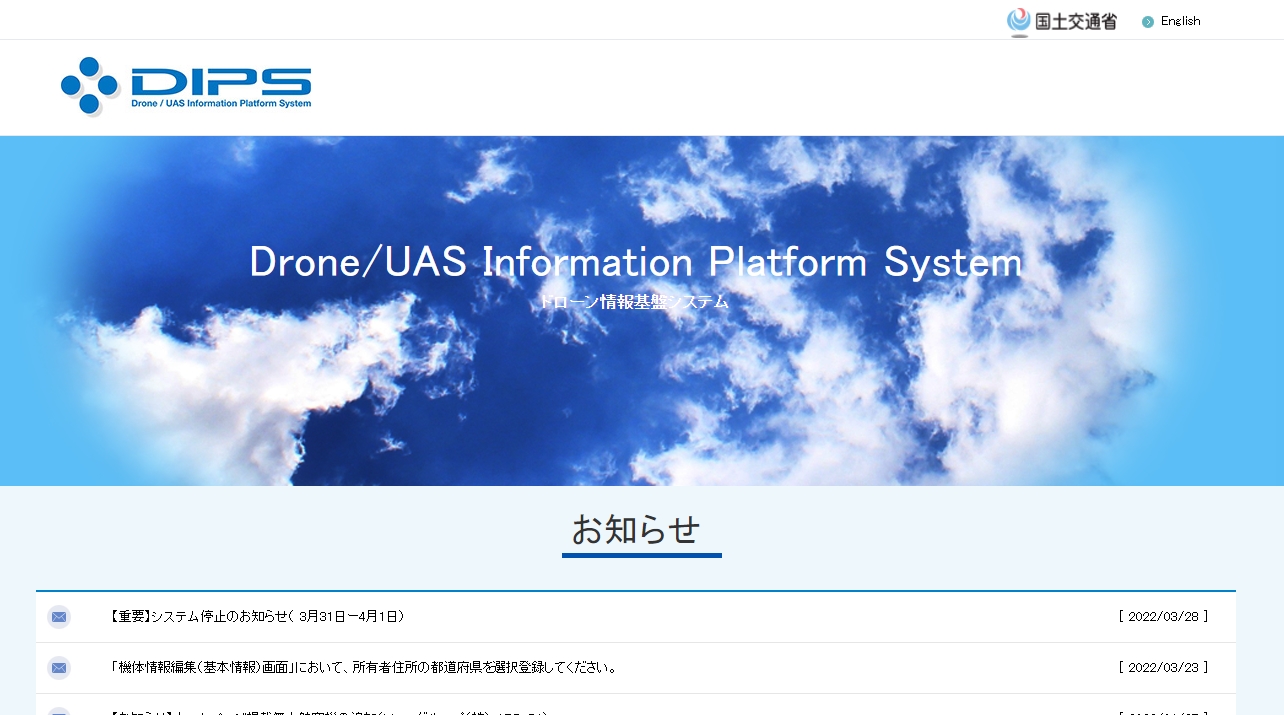Switch the site language to English
Viewport: 1284px width, 715px height.
coord(1180,21)
